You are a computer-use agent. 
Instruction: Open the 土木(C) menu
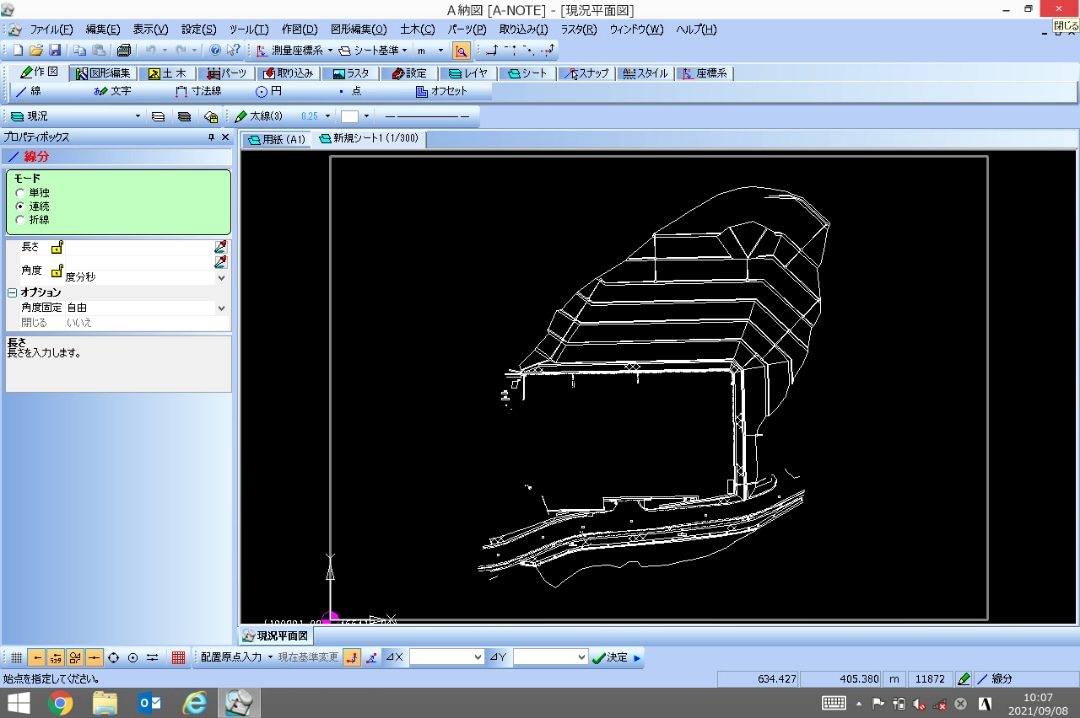tap(417, 30)
